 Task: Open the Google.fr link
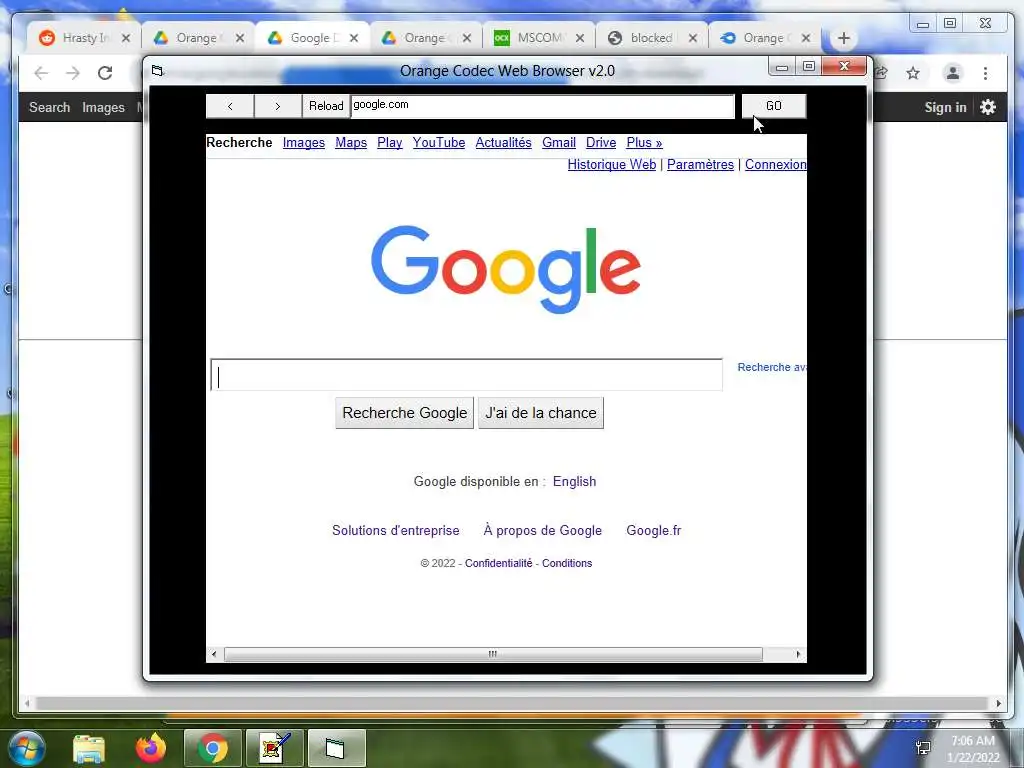654,530
